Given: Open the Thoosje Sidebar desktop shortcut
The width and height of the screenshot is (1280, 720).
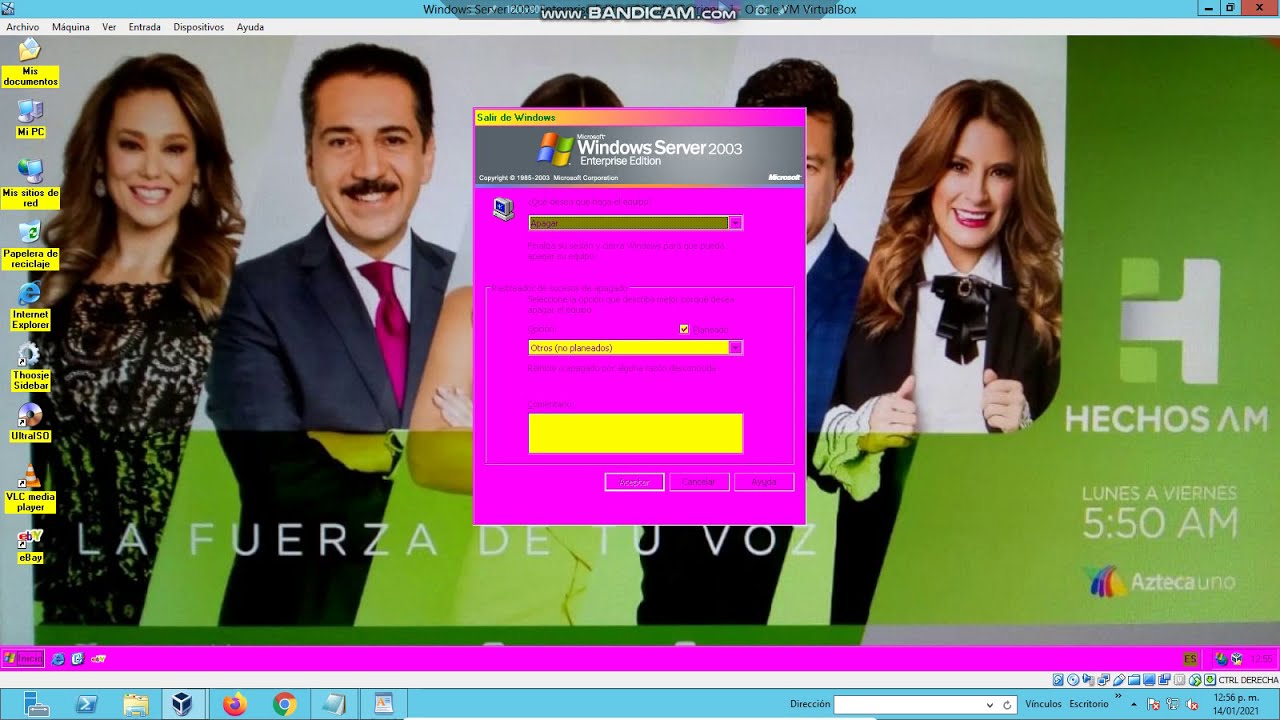Looking at the screenshot, I should pyautogui.click(x=30, y=366).
